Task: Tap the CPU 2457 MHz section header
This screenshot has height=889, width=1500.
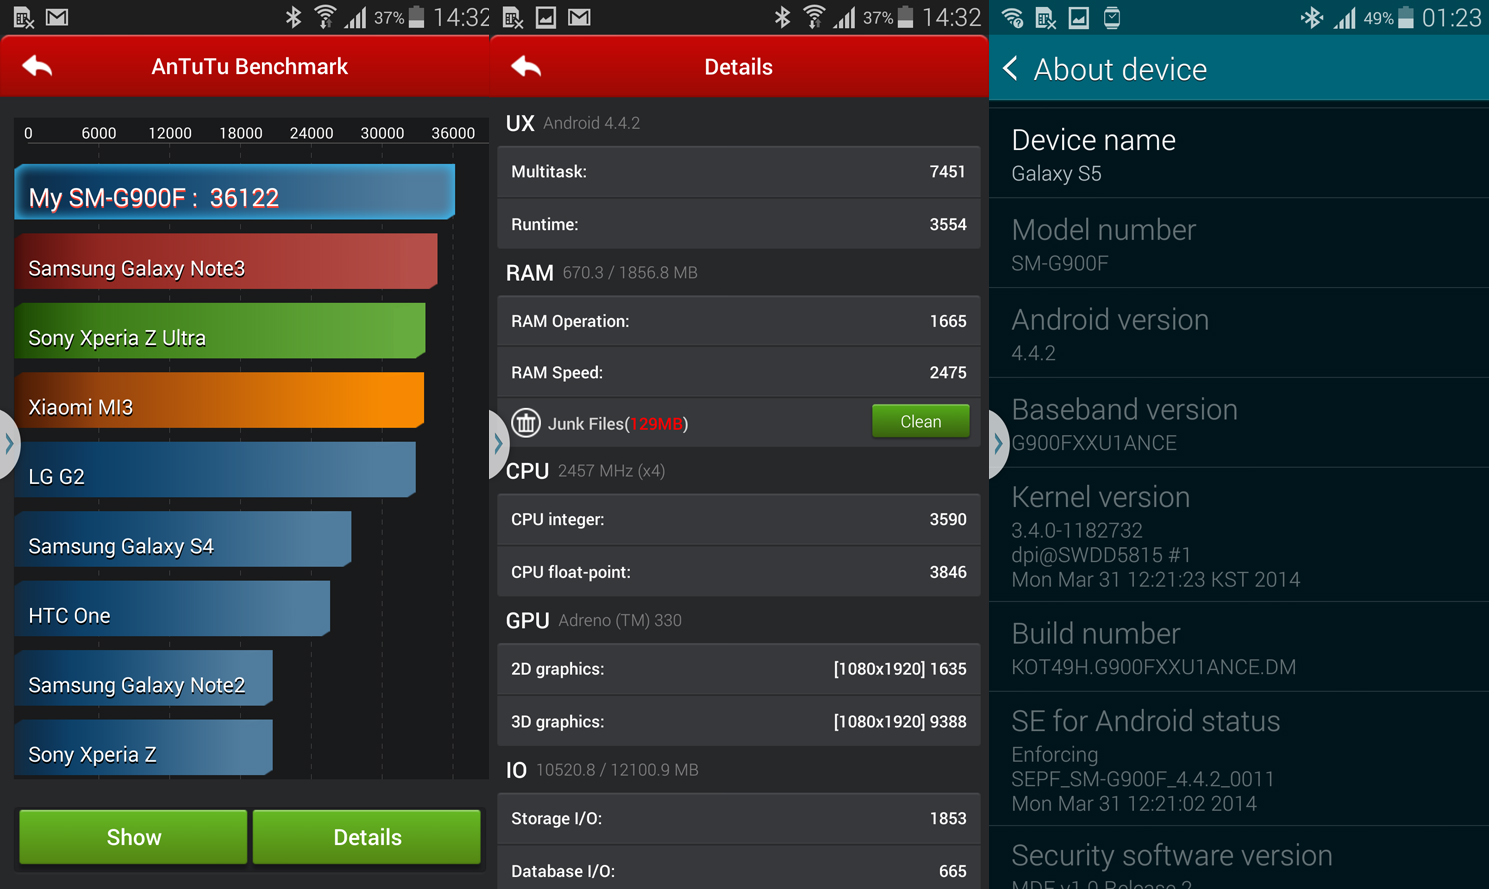Action: (585, 470)
